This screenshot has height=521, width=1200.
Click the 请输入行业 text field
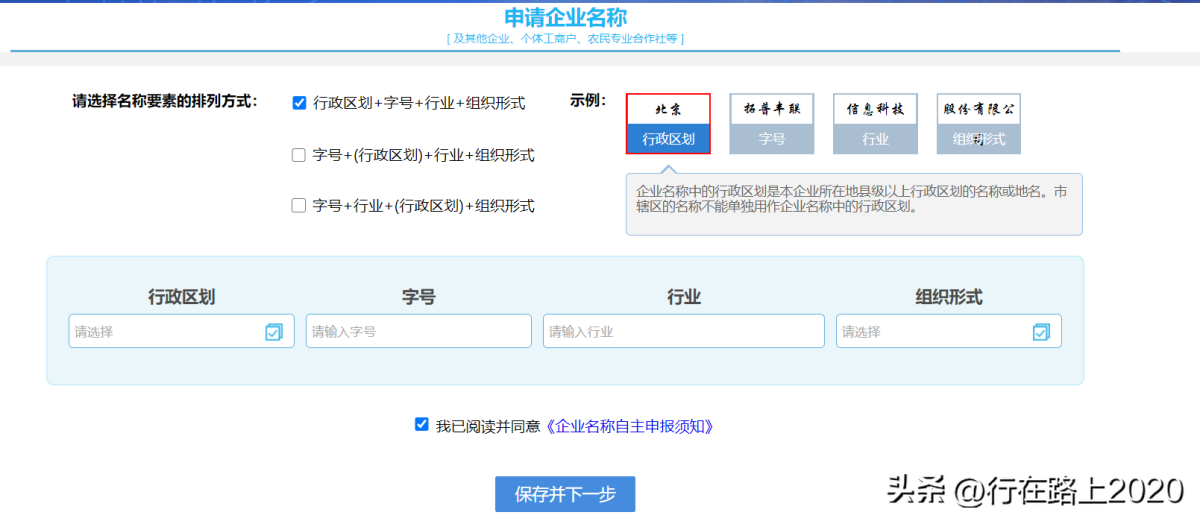(683, 332)
